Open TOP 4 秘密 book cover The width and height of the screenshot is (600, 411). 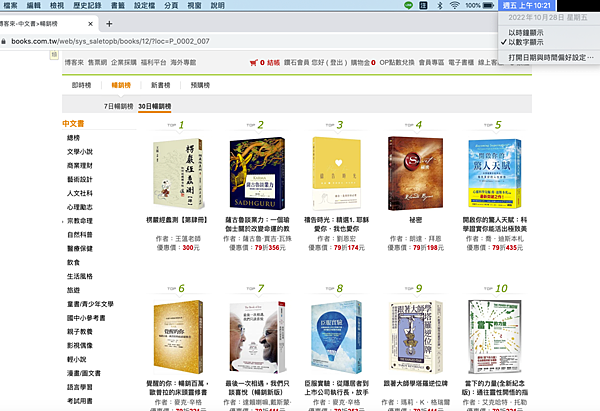(x=416, y=173)
